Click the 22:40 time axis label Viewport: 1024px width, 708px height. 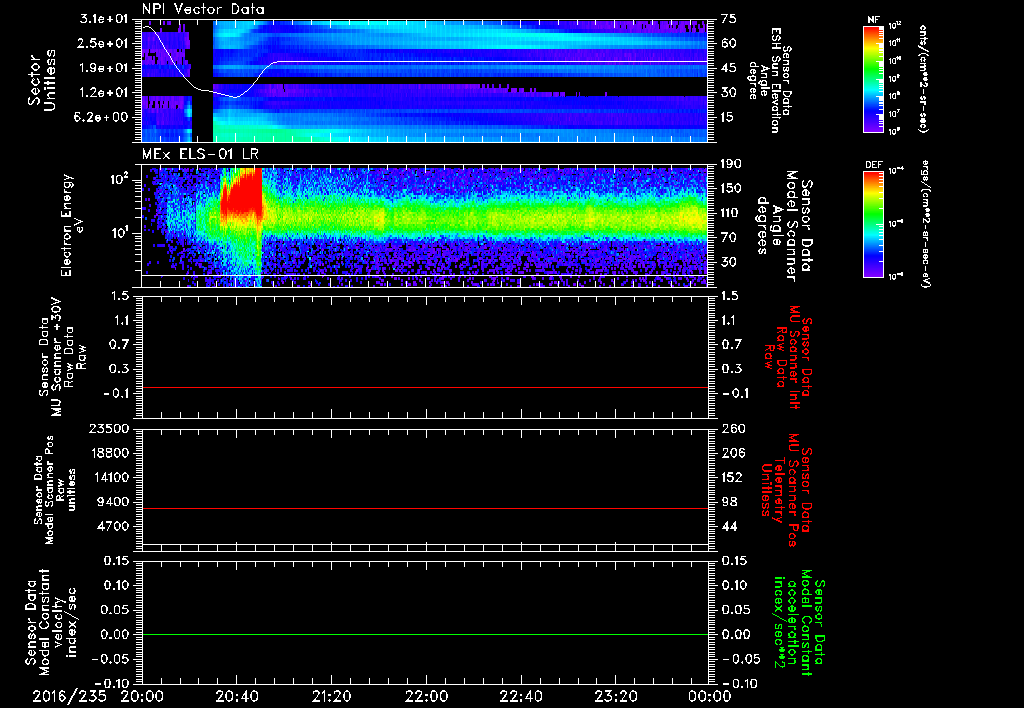click(x=520, y=696)
